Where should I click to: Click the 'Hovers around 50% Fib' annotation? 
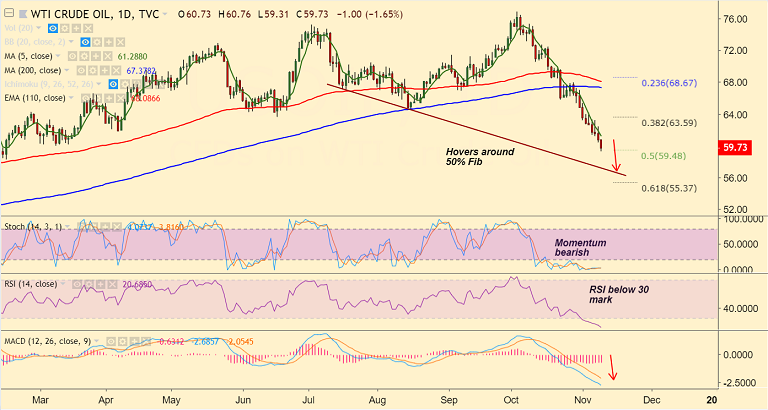click(x=480, y=157)
